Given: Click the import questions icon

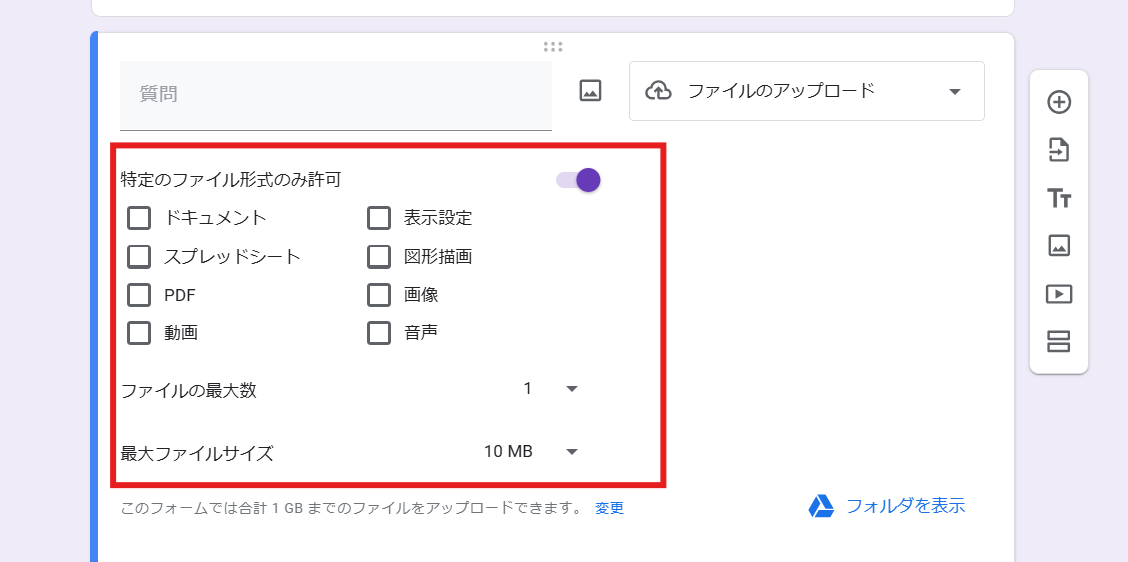Looking at the screenshot, I should coord(1059,150).
